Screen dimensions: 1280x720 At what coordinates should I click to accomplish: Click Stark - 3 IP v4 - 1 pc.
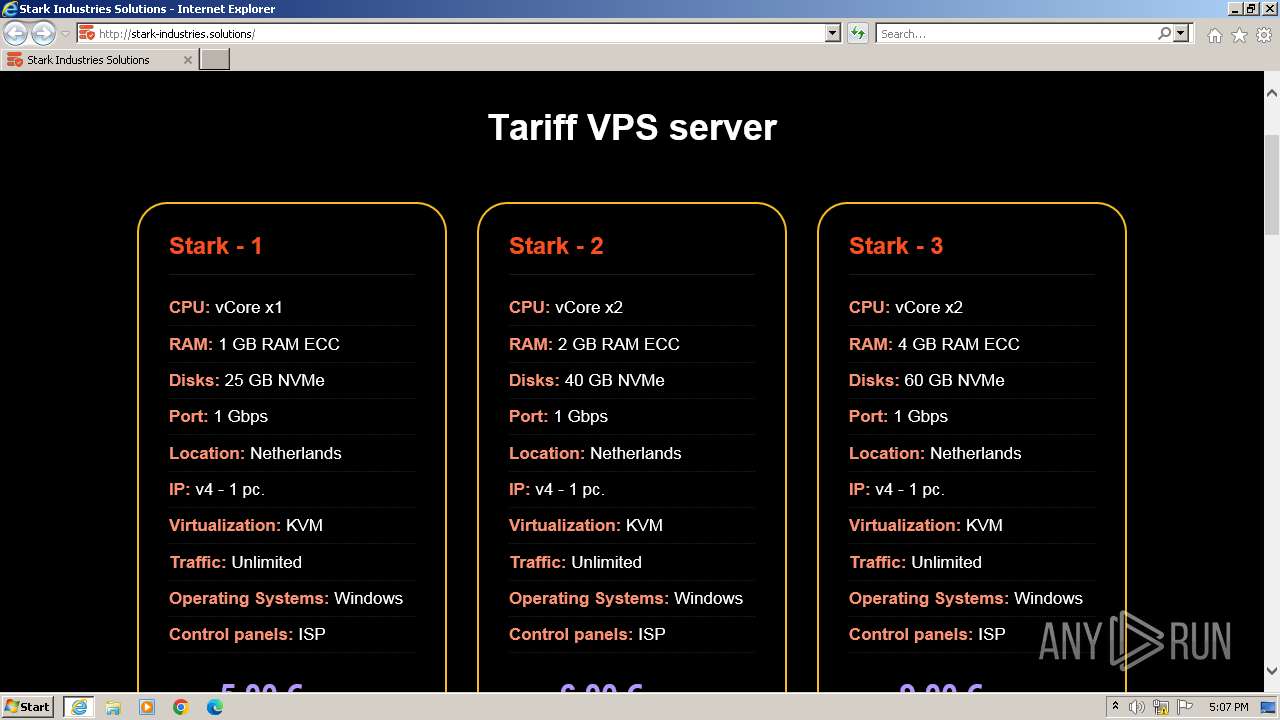pyautogui.click(x=897, y=489)
